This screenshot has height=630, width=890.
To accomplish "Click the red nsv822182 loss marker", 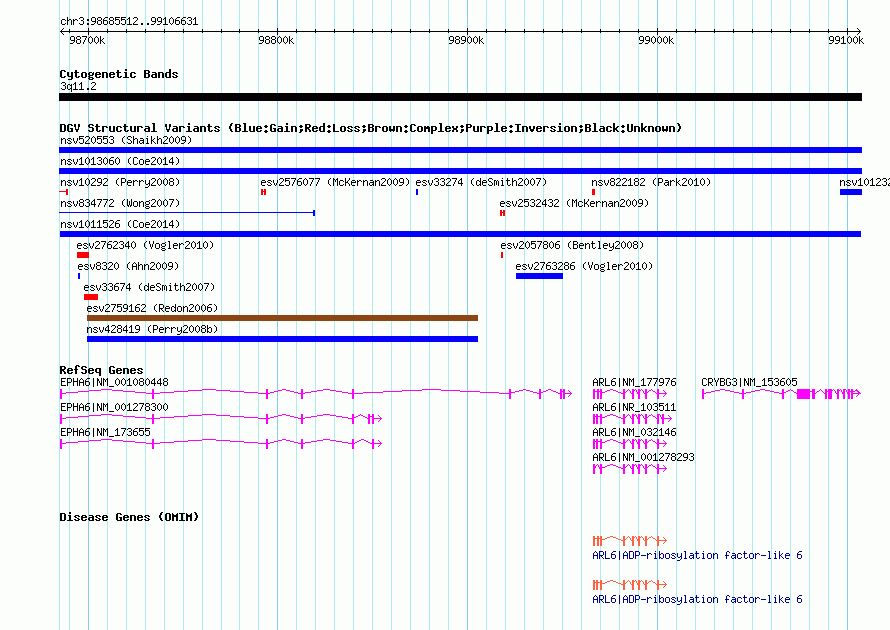I will coord(593,192).
